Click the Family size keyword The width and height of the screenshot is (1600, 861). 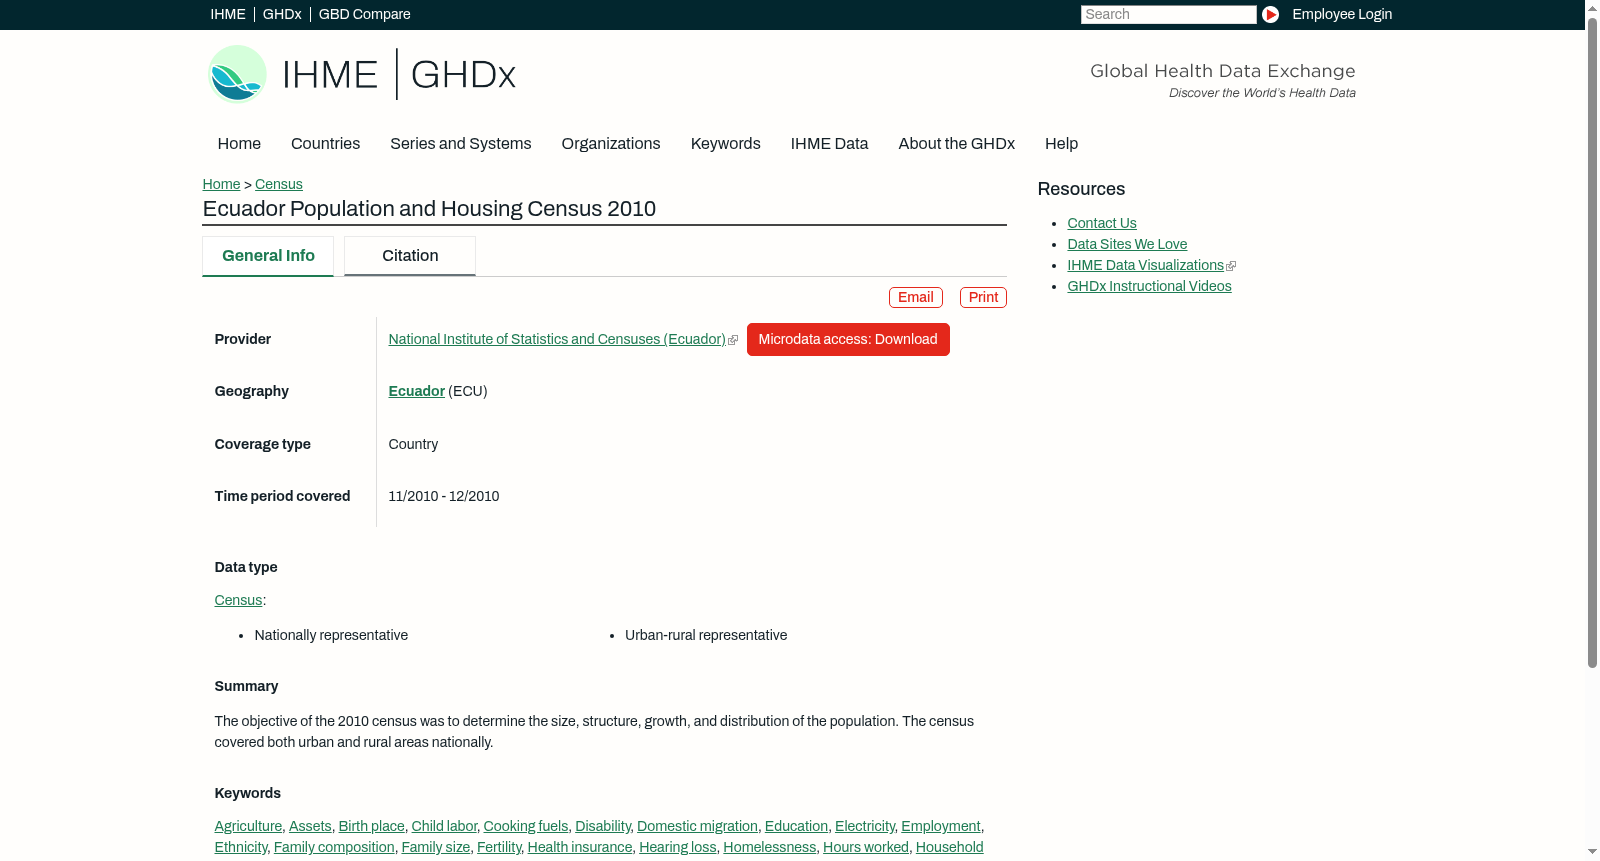[x=436, y=847]
